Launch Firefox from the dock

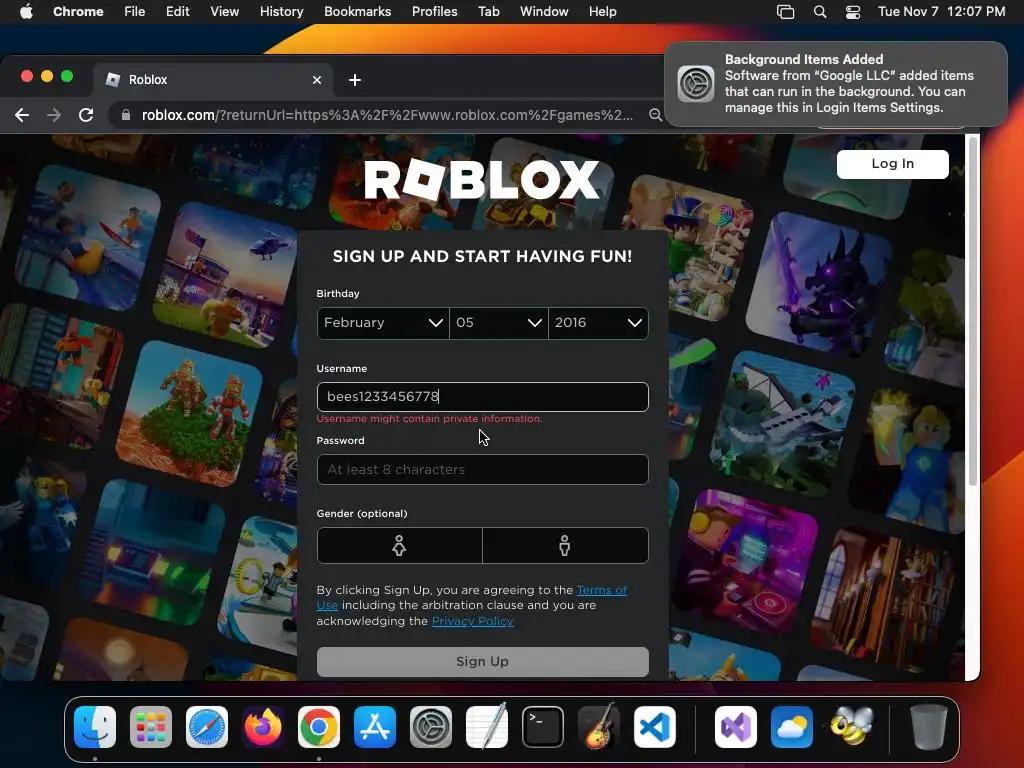point(263,727)
